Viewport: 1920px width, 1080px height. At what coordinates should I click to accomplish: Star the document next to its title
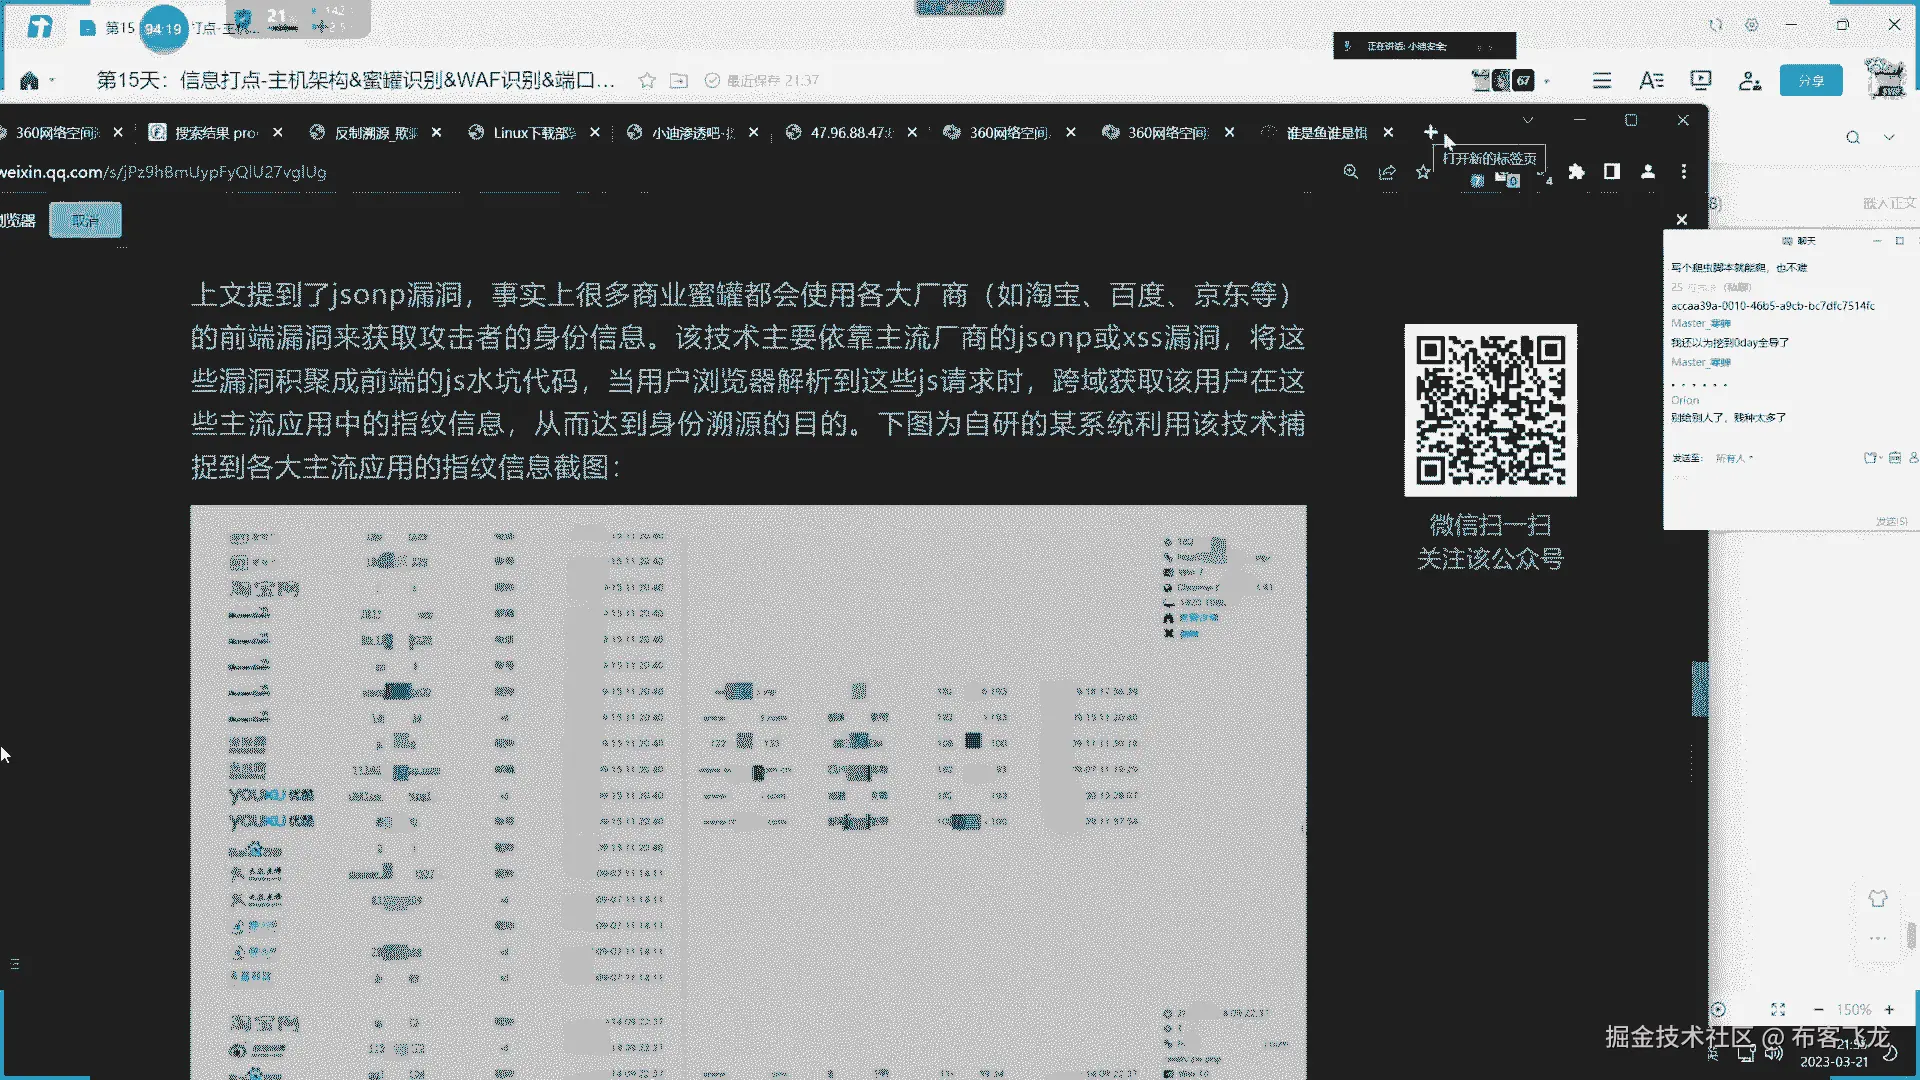coord(647,81)
